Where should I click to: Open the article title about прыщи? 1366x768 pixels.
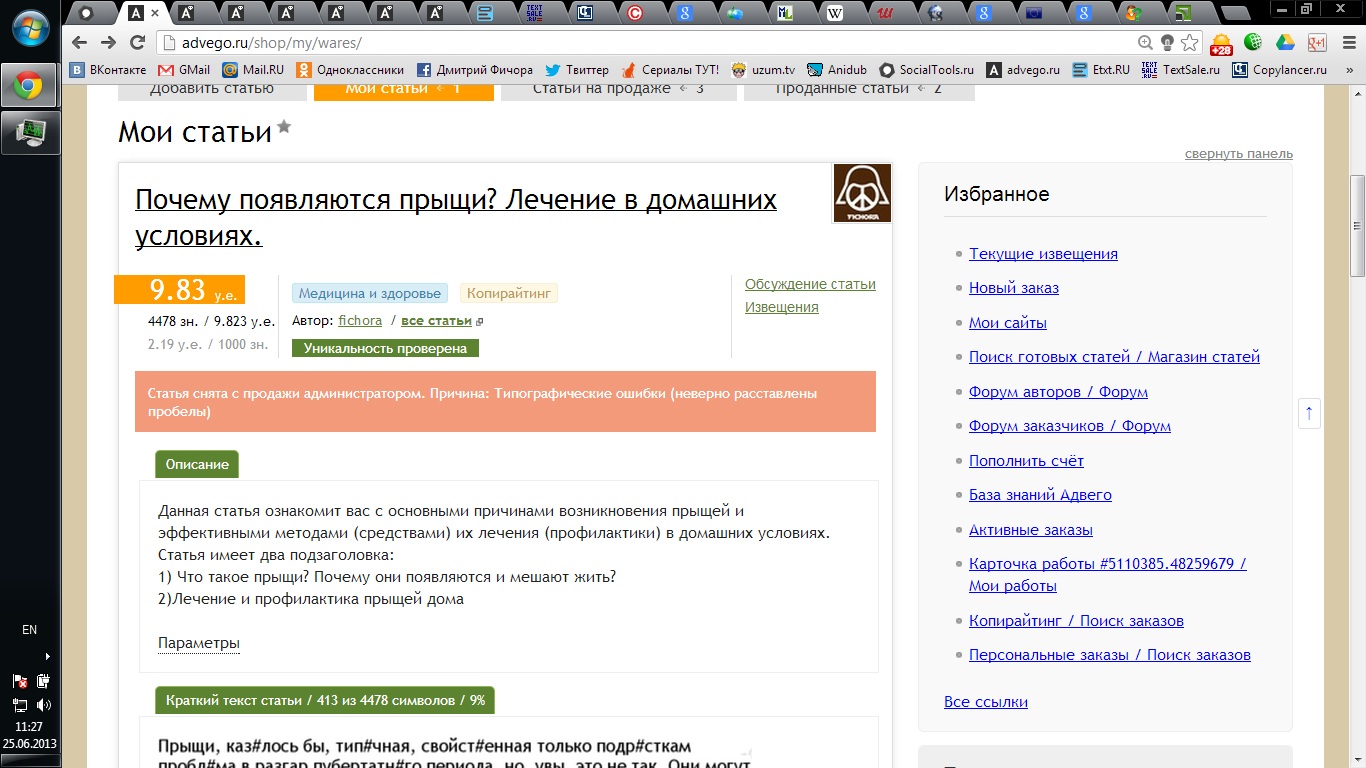point(456,217)
